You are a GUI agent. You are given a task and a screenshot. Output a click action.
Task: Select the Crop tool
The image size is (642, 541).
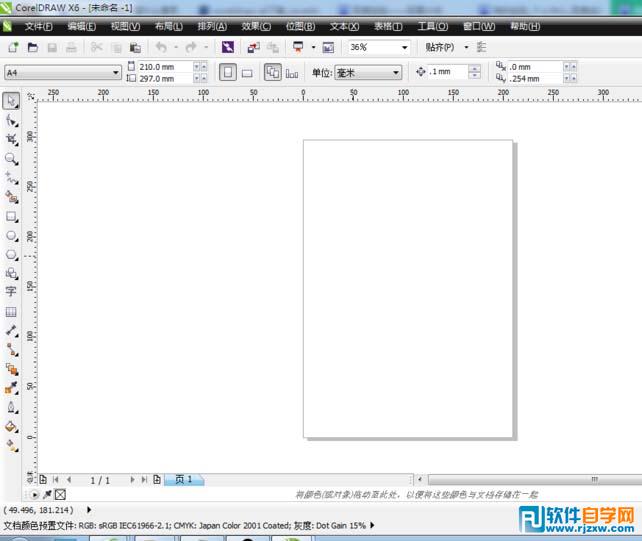pos(11,139)
